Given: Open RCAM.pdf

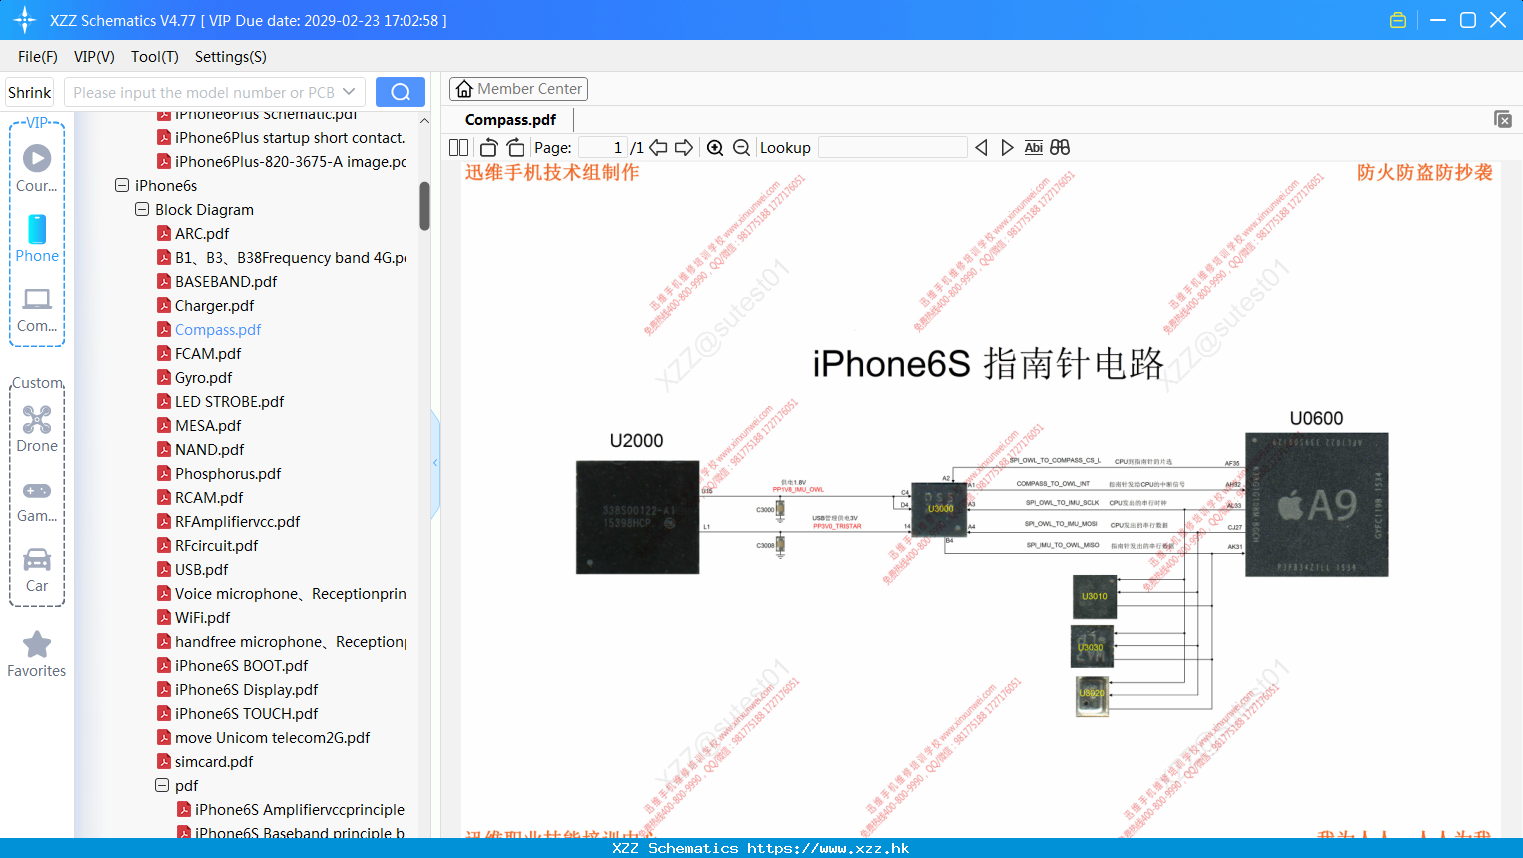Looking at the screenshot, I should [209, 497].
